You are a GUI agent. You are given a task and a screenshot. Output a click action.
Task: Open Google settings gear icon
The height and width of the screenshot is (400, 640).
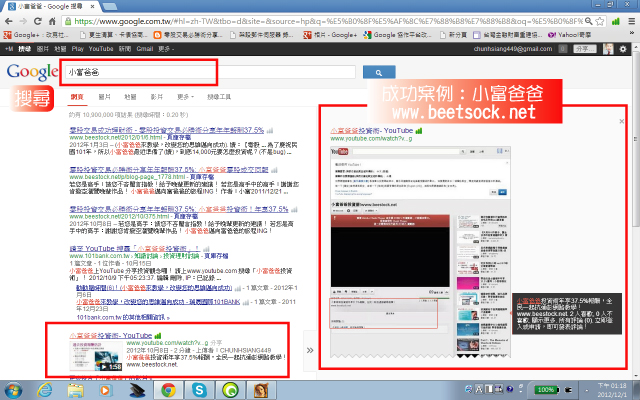[623, 49]
